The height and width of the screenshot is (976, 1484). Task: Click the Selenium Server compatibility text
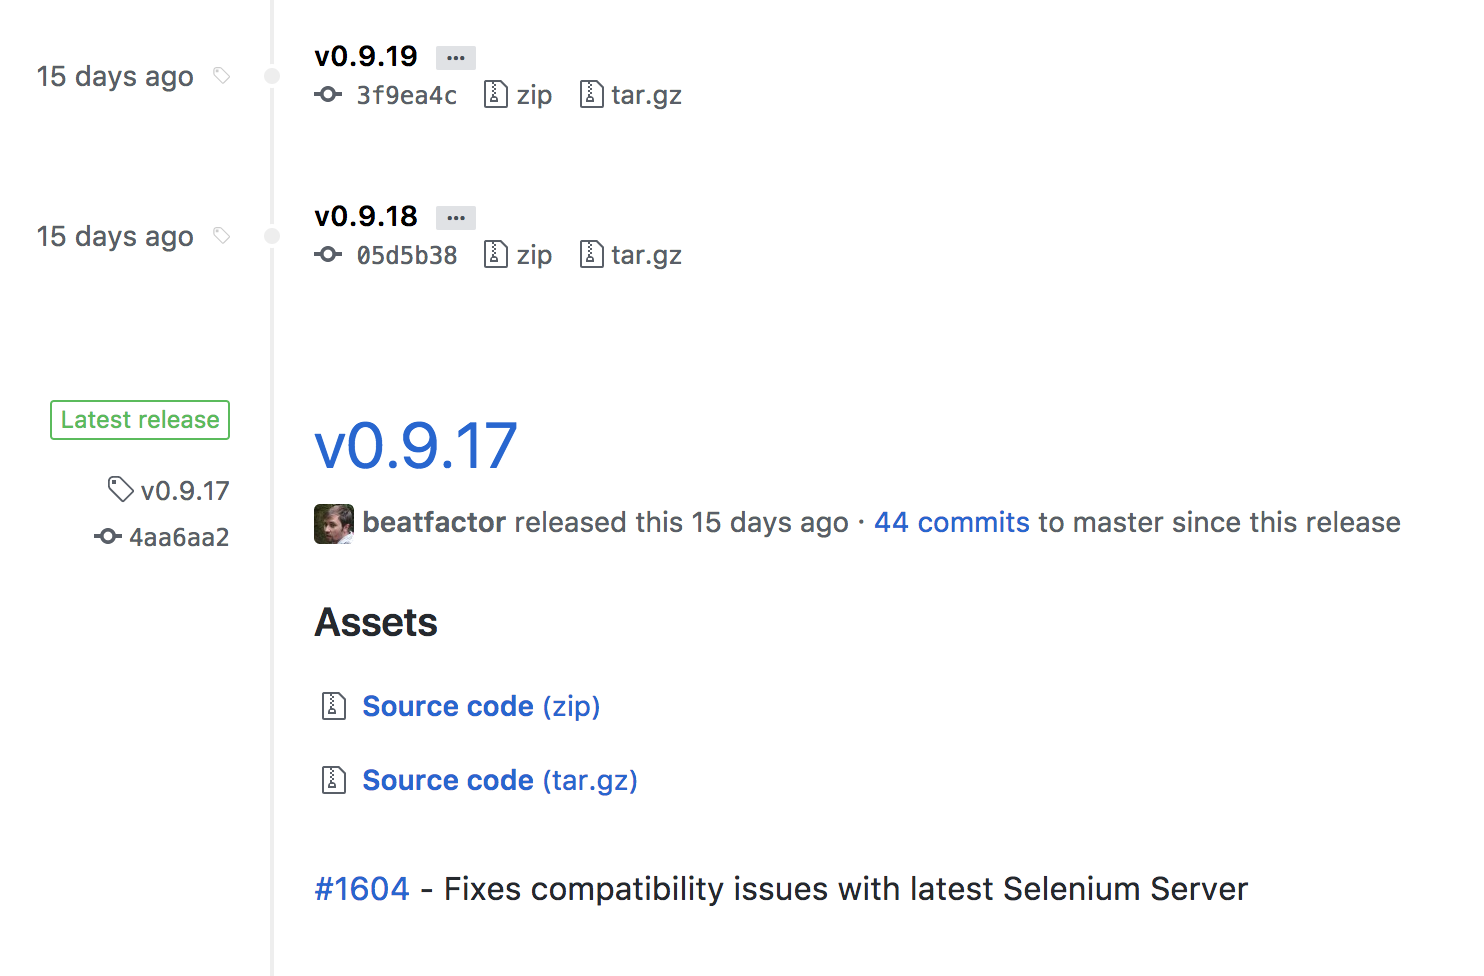(x=846, y=889)
